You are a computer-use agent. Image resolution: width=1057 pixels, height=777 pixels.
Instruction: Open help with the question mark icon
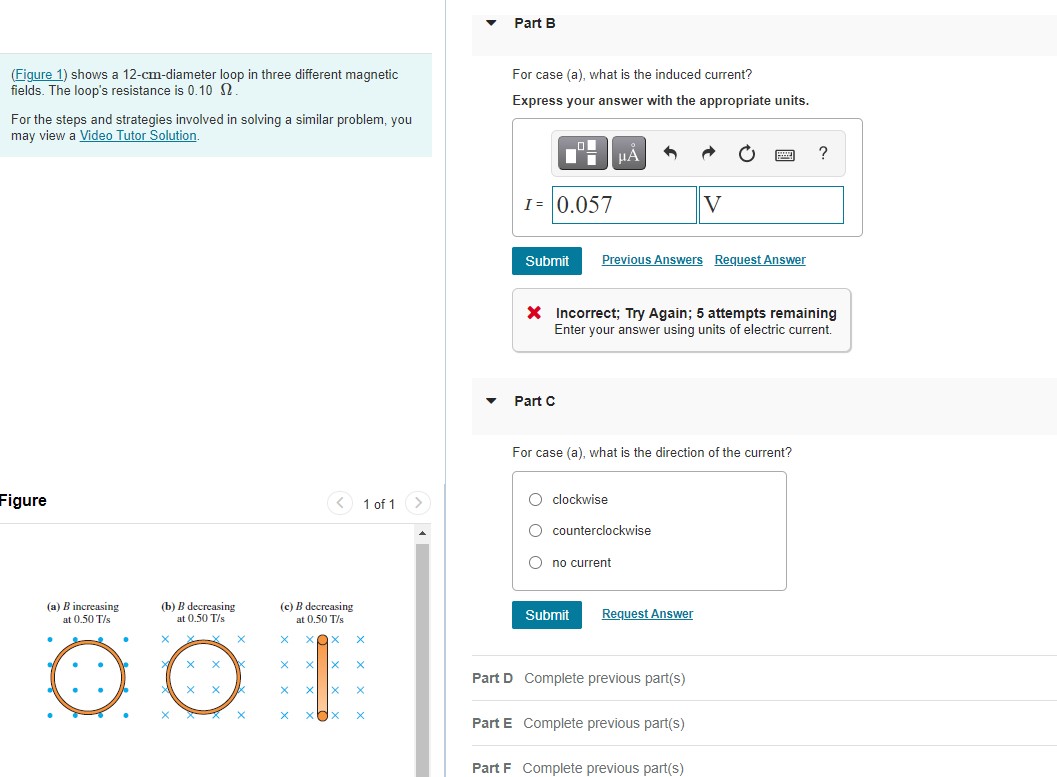pos(822,153)
